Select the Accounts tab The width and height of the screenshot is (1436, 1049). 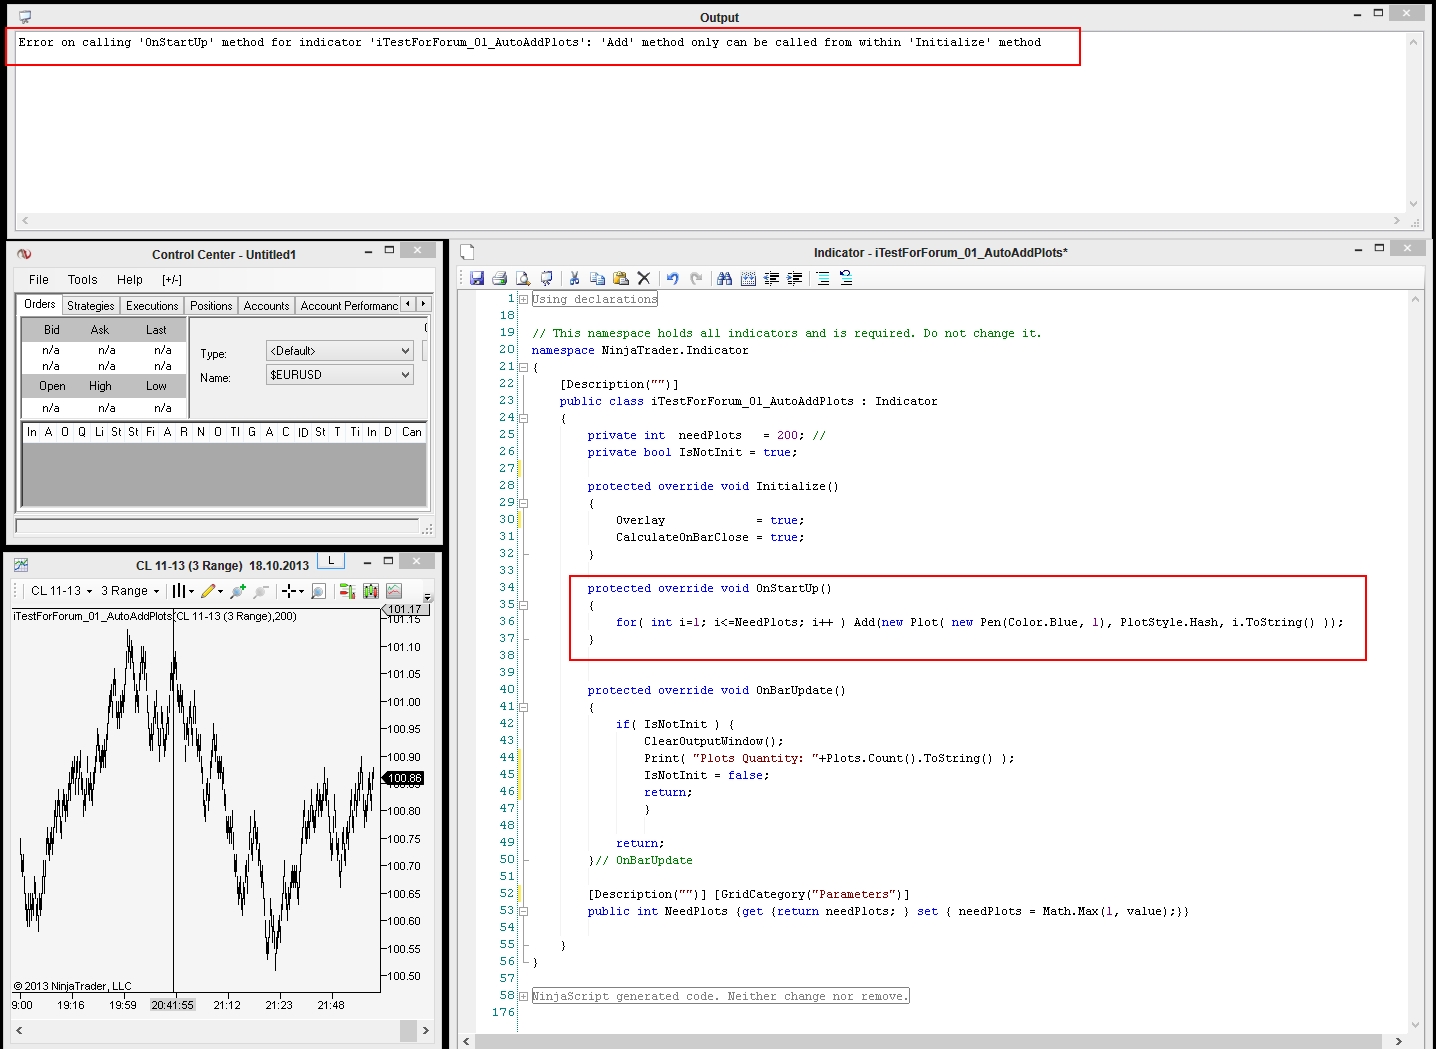click(266, 306)
